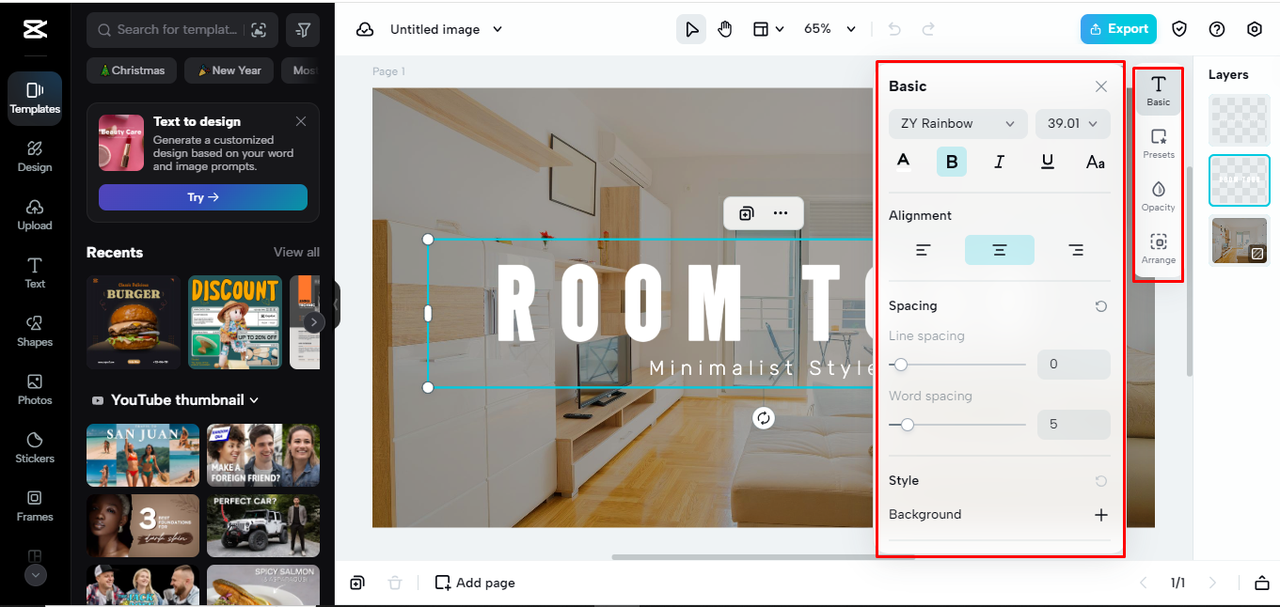
Task: Open the template filter icon
Action: point(302,30)
